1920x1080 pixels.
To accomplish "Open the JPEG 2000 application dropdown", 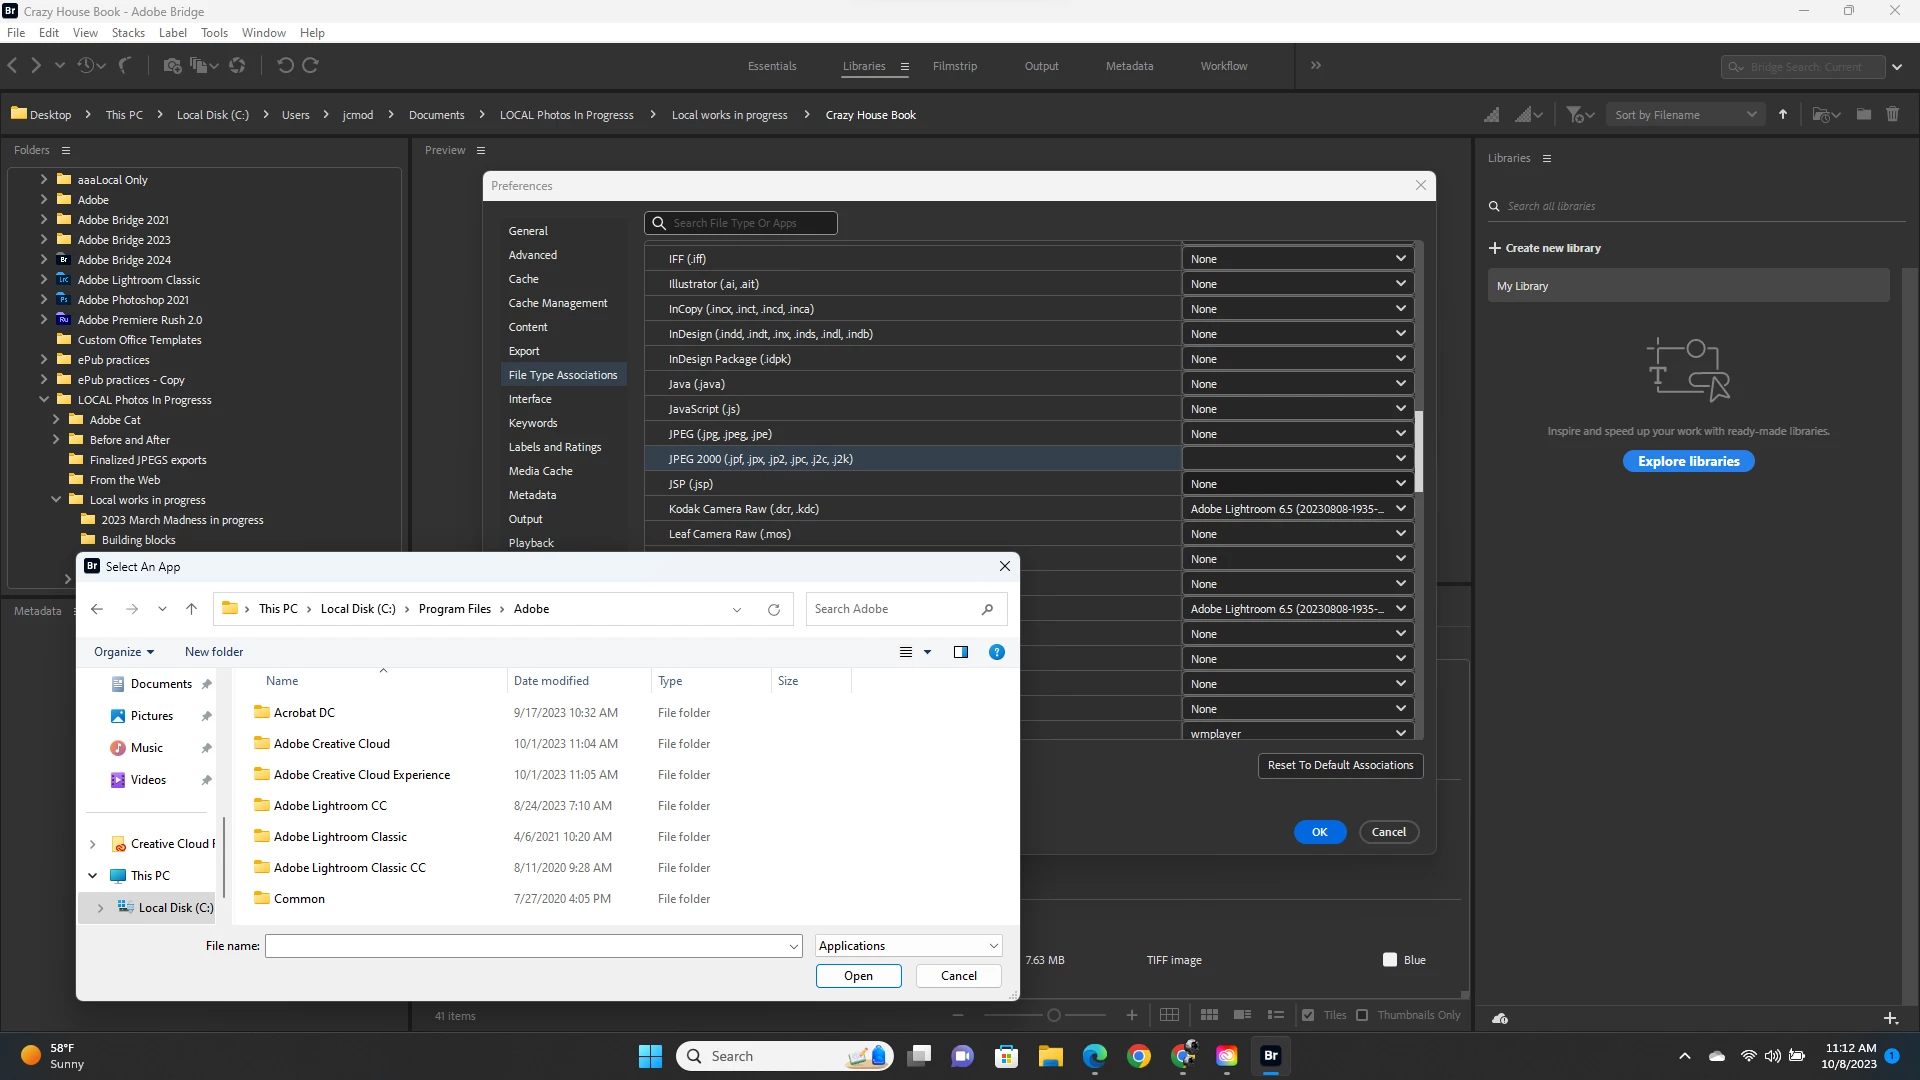I will (1297, 459).
